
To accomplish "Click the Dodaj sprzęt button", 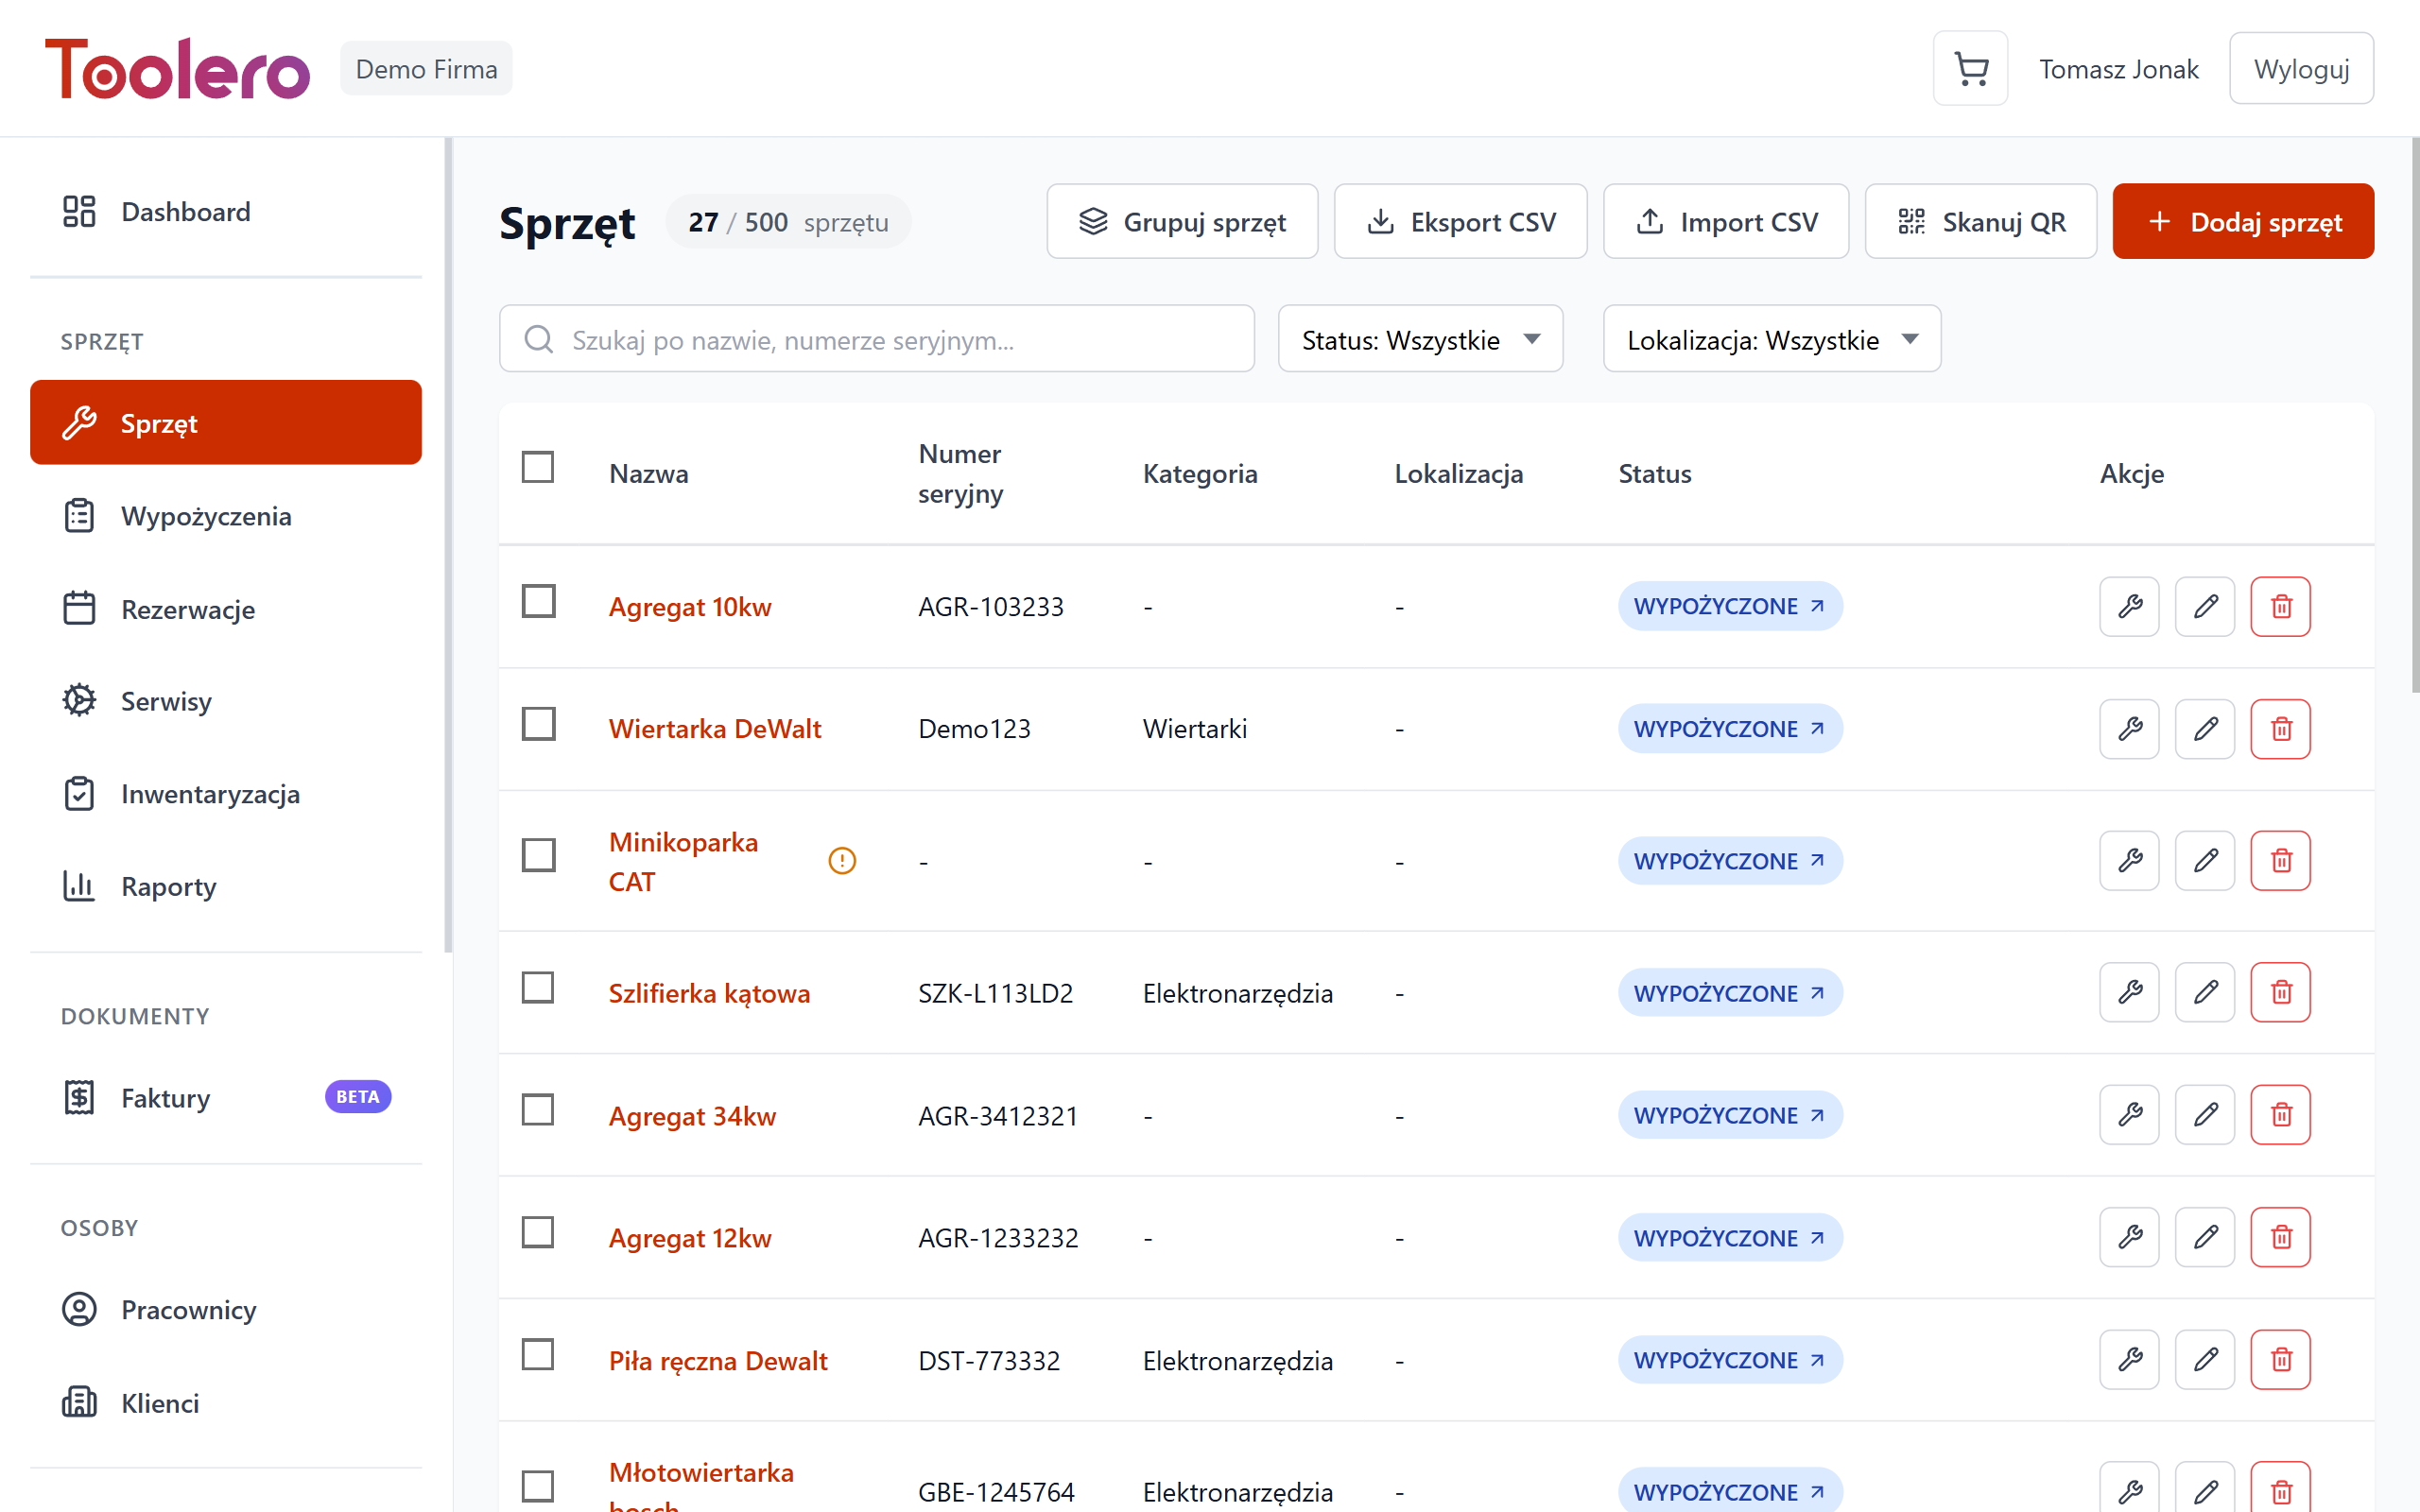I will [x=2242, y=221].
